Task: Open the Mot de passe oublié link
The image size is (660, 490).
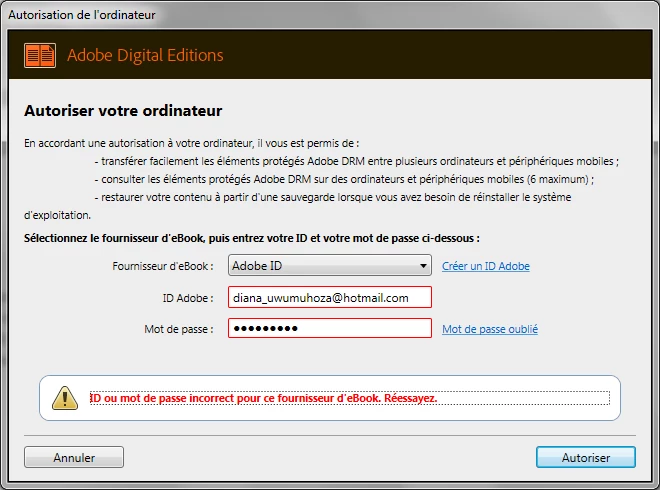Action: click(x=490, y=329)
